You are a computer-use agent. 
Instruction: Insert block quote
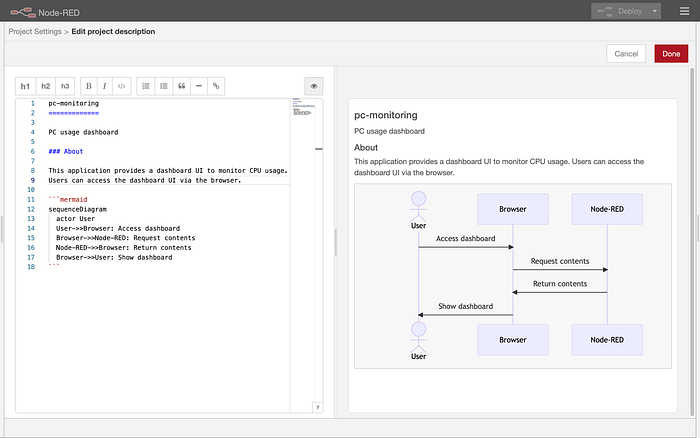[182, 86]
